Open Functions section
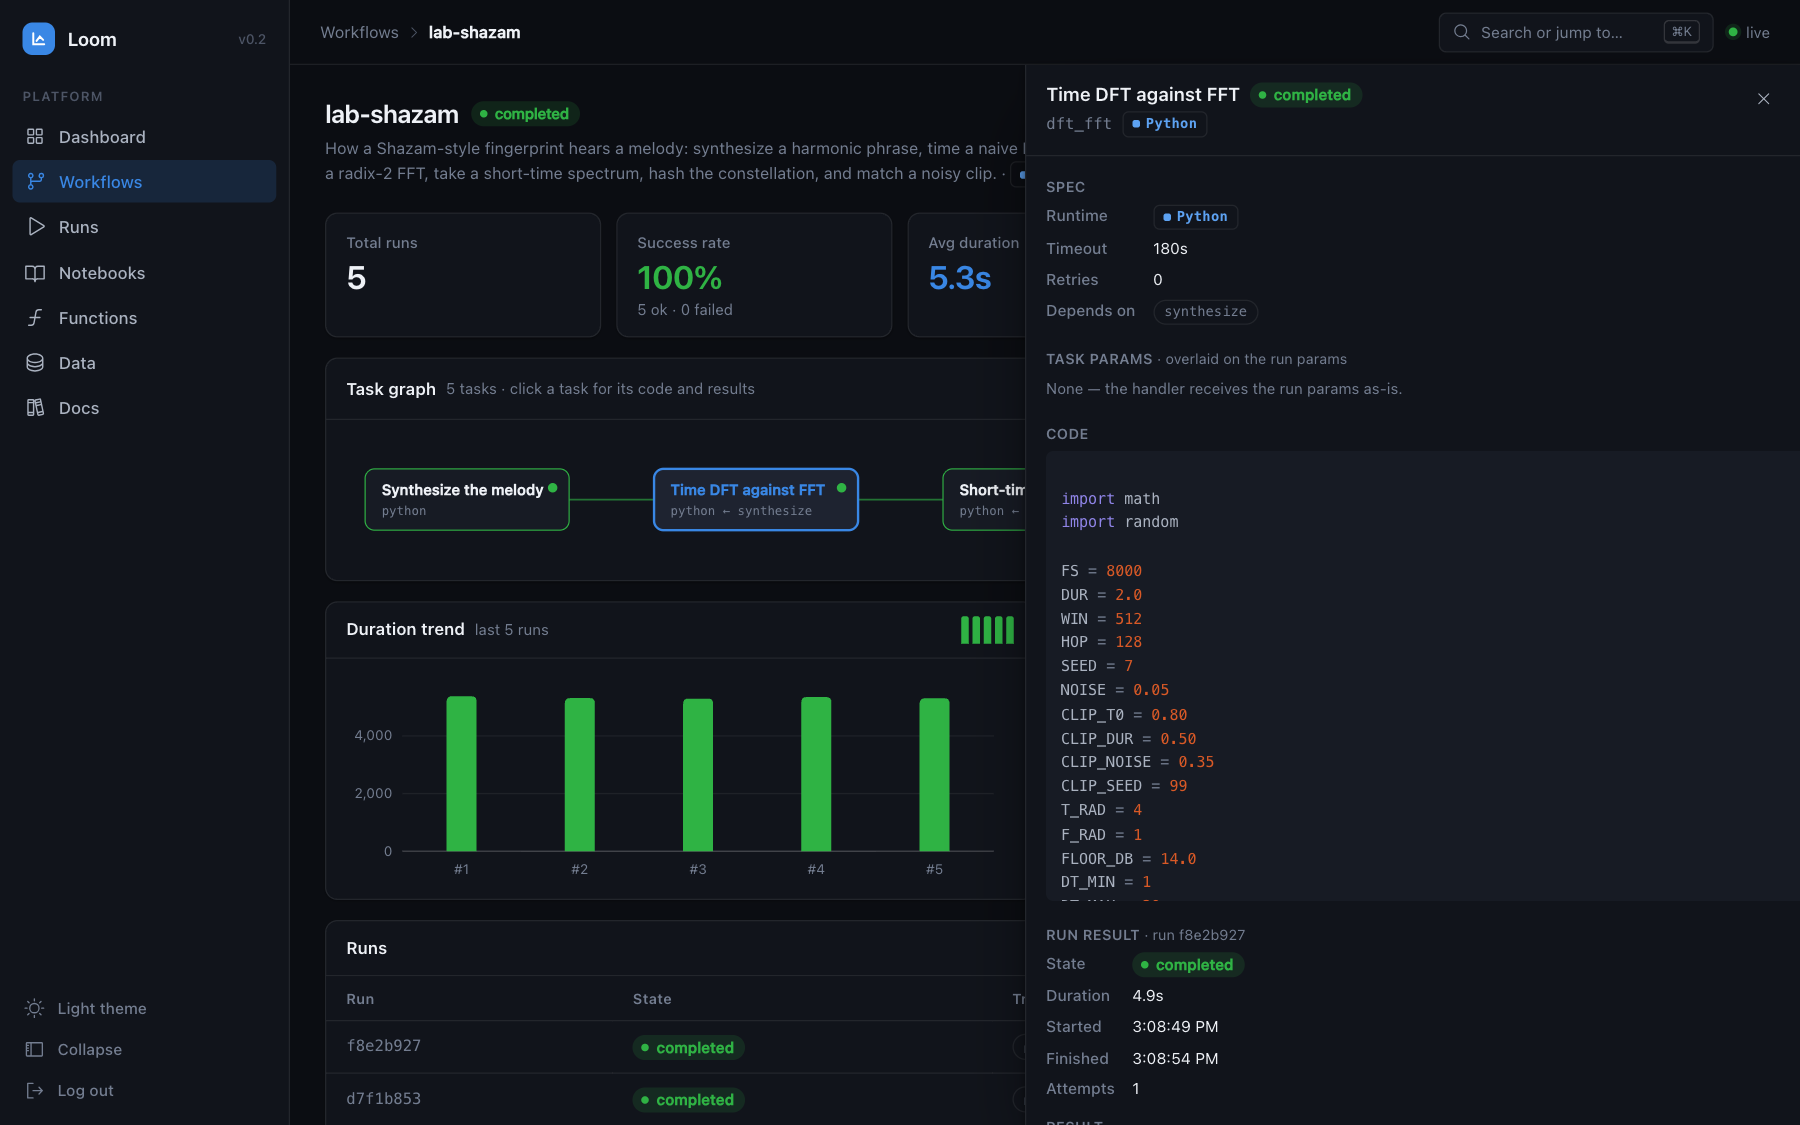 pos(144,318)
